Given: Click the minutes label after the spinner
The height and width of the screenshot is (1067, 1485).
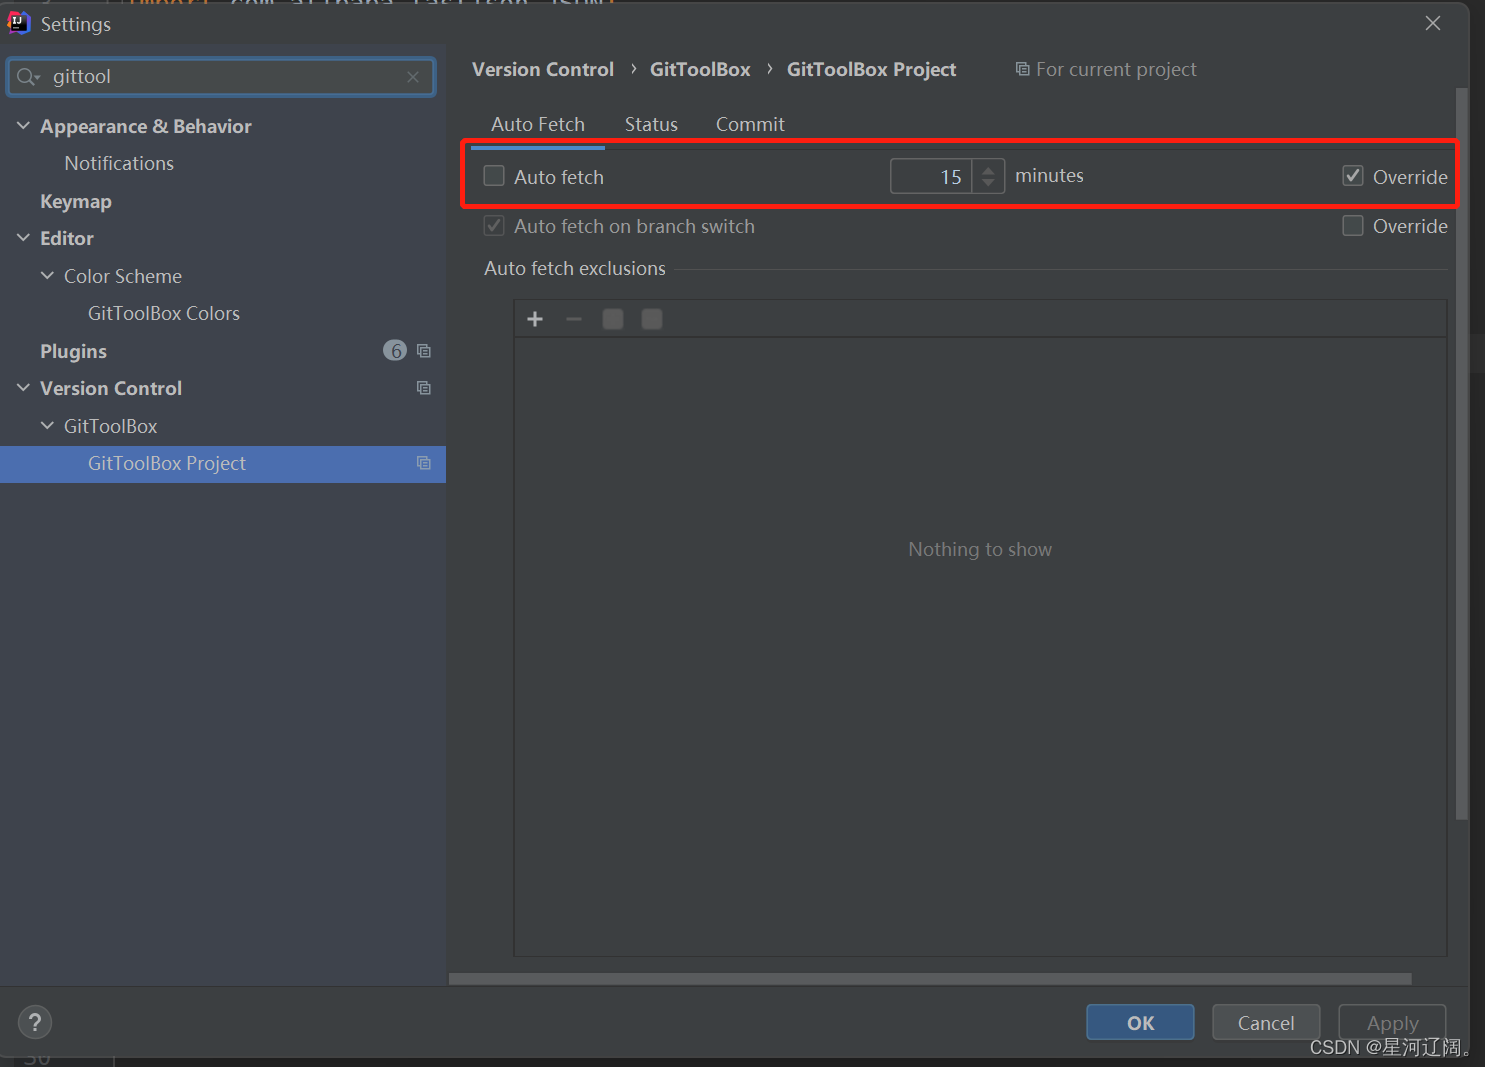Looking at the screenshot, I should [1049, 175].
